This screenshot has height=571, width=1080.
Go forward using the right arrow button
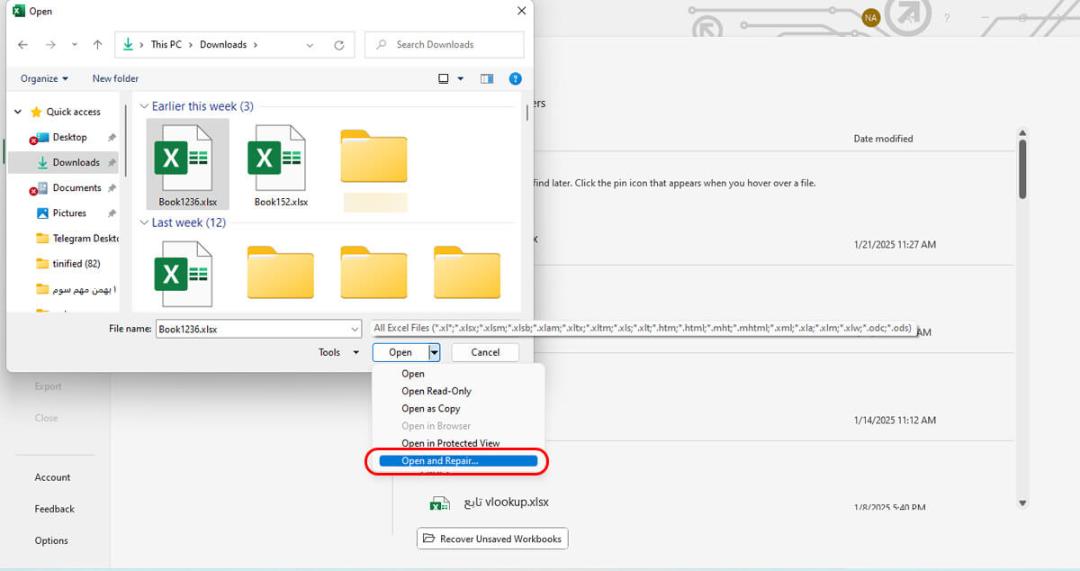[50, 45]
